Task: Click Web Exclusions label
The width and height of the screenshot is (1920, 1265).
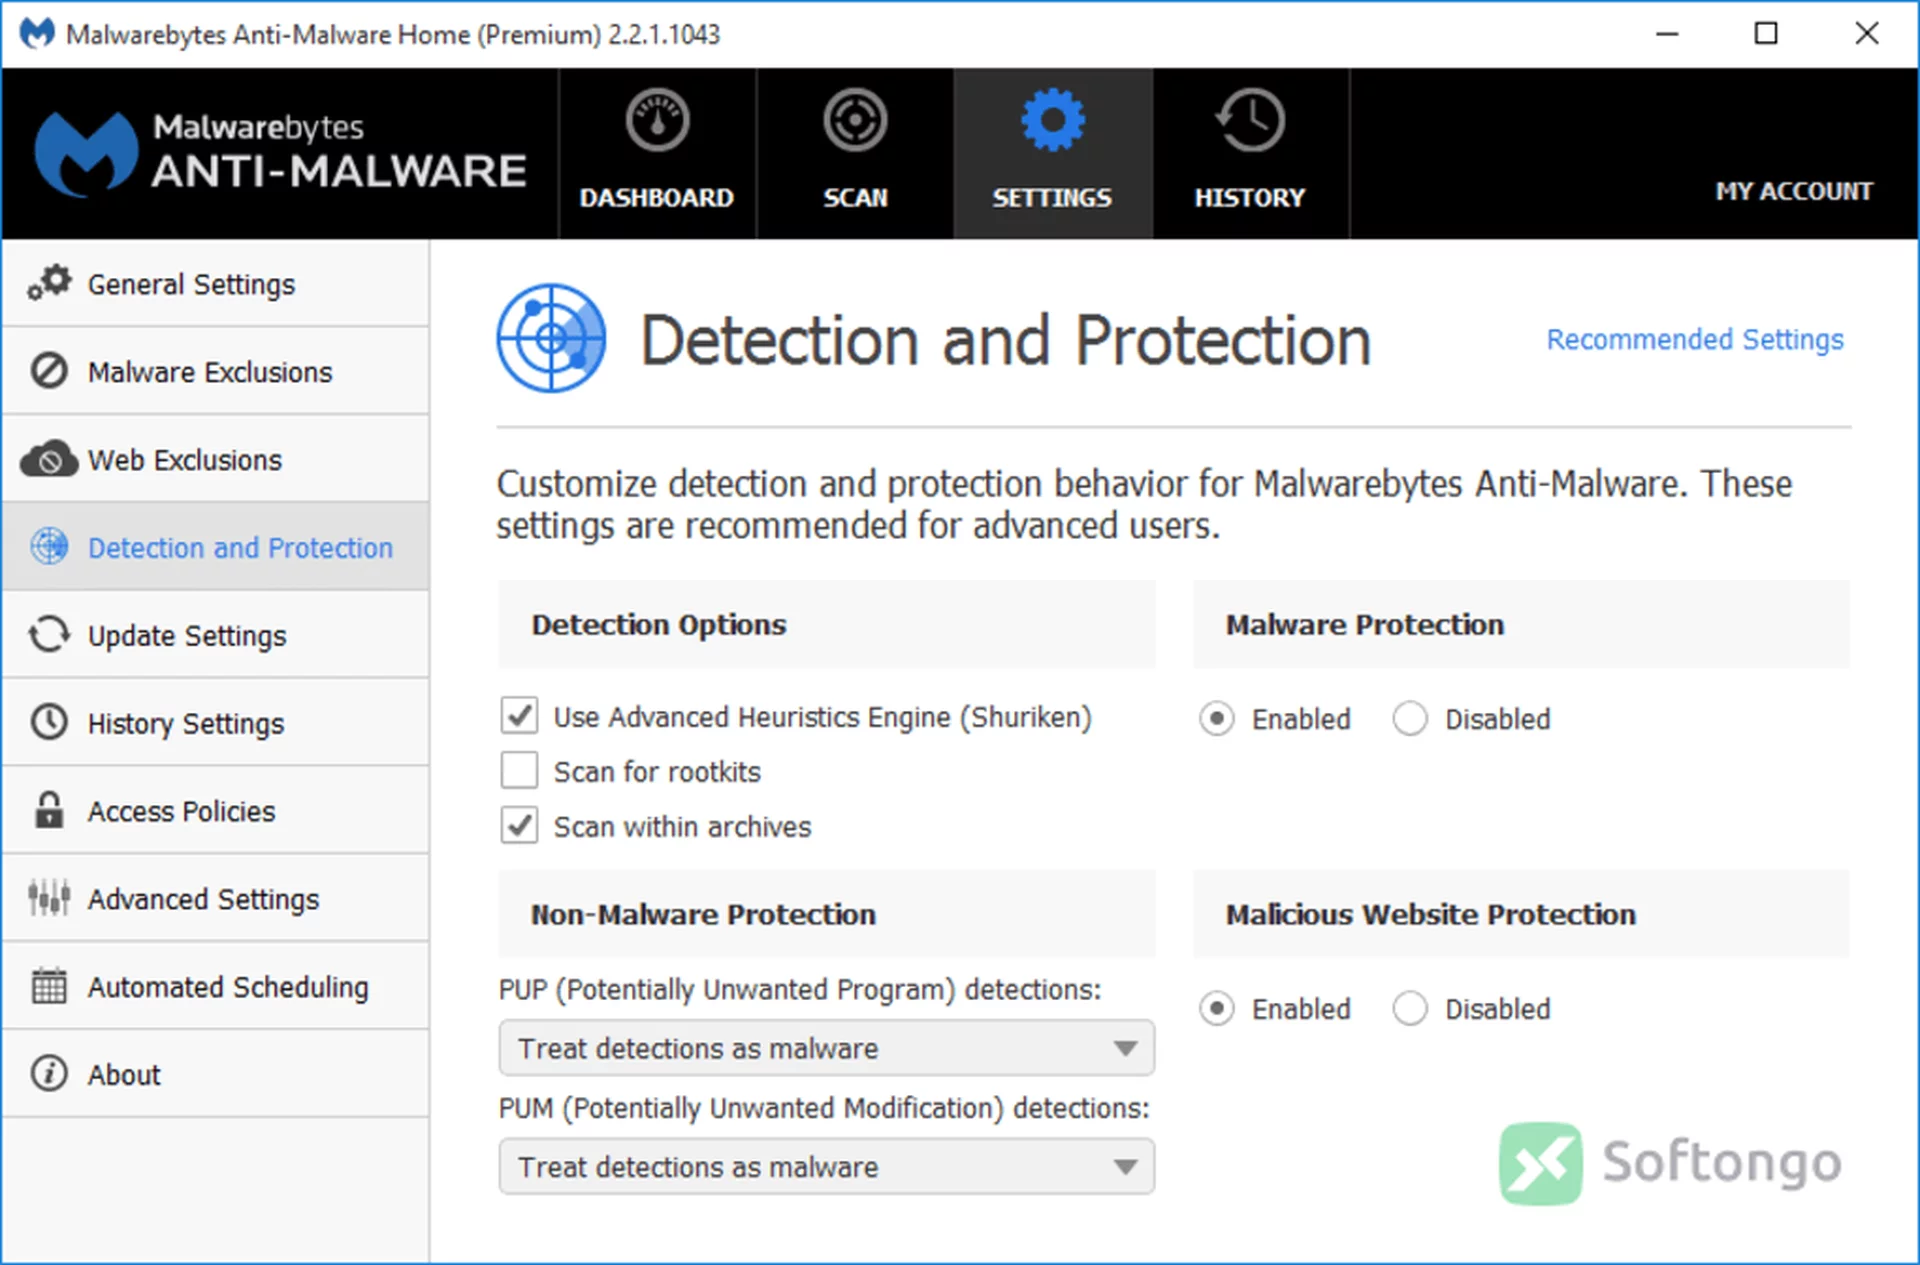Action: pyautogui.click(x=185, y=460)
